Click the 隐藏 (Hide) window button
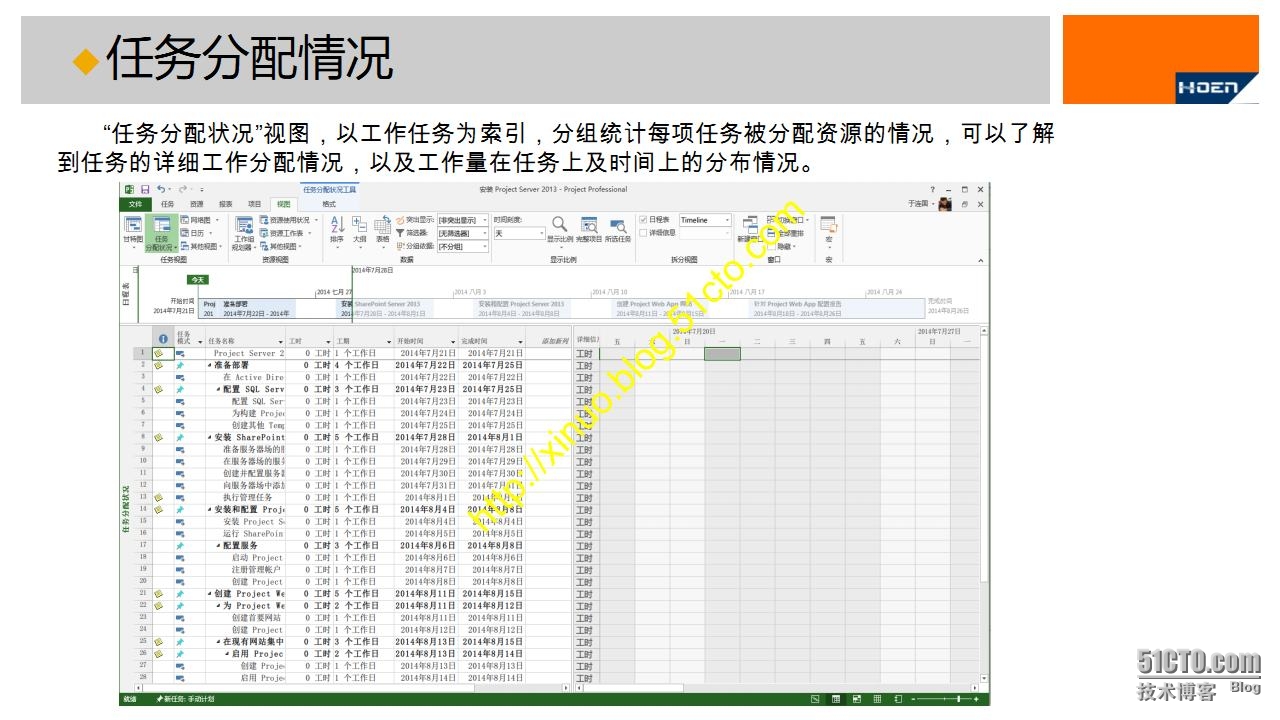Image resolution: width=1280 pixels, height=720 pixels. pos(783,246)
